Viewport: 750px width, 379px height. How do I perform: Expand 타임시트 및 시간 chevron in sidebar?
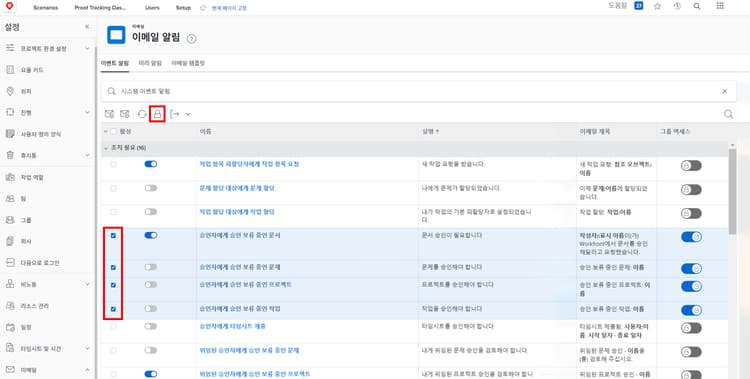87,348
